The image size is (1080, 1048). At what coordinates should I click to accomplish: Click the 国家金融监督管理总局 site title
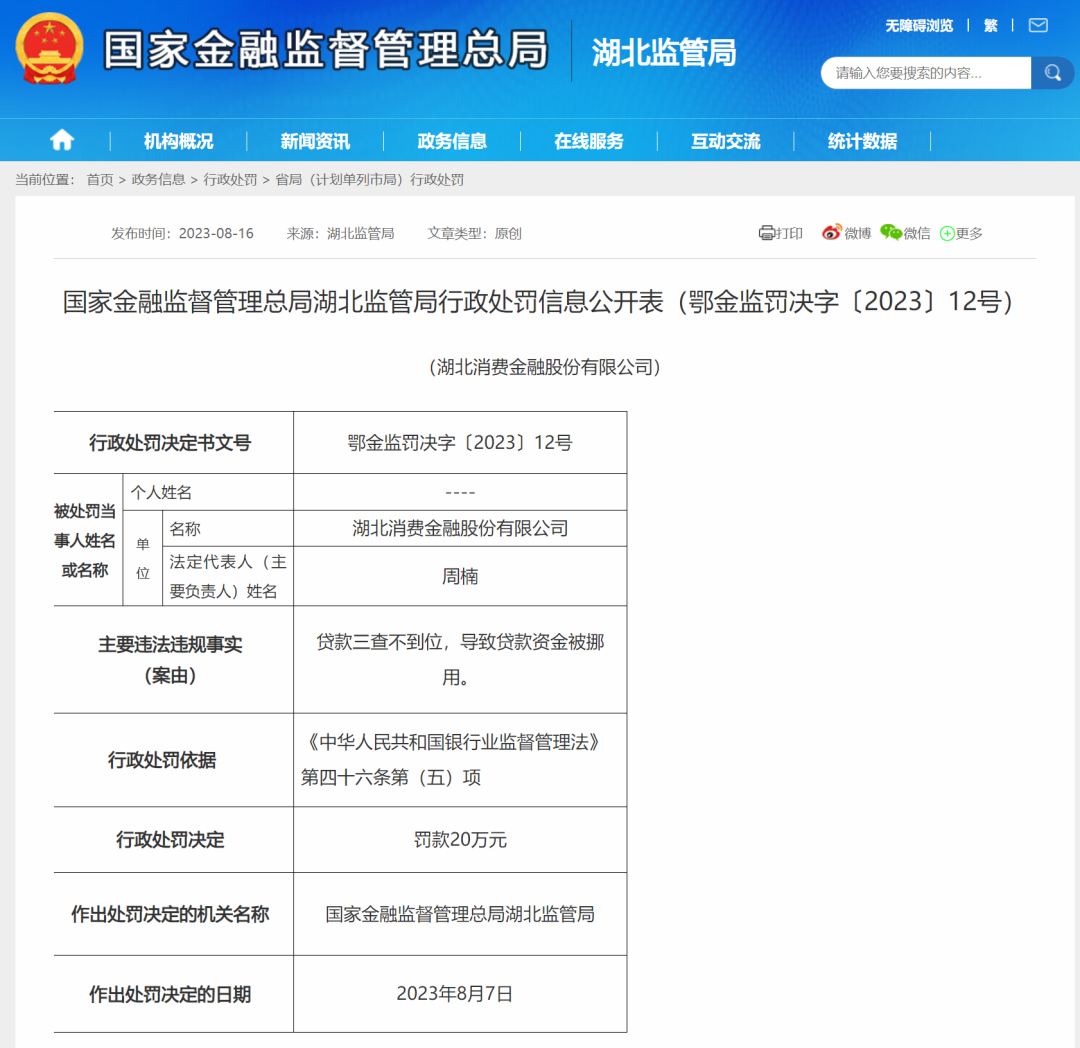(325, 49)
